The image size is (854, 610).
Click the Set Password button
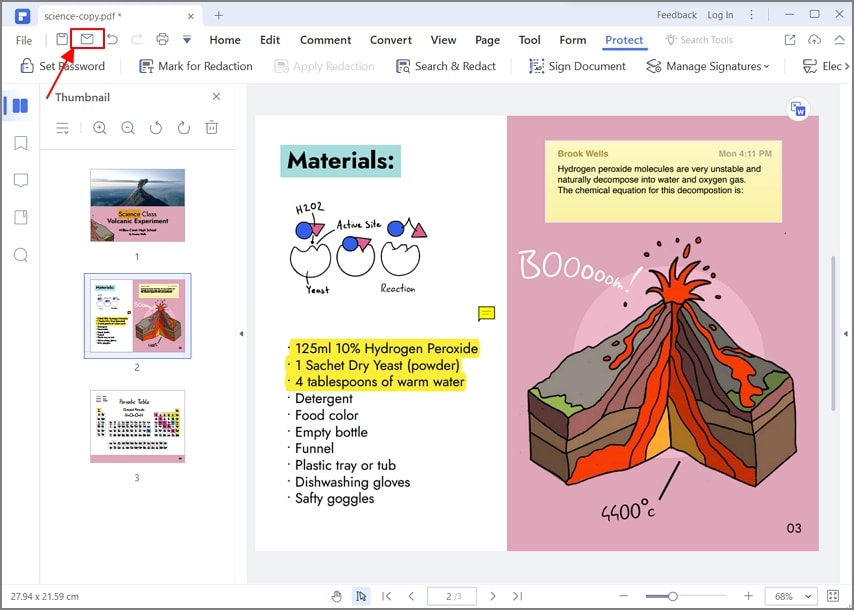point(64,66)
